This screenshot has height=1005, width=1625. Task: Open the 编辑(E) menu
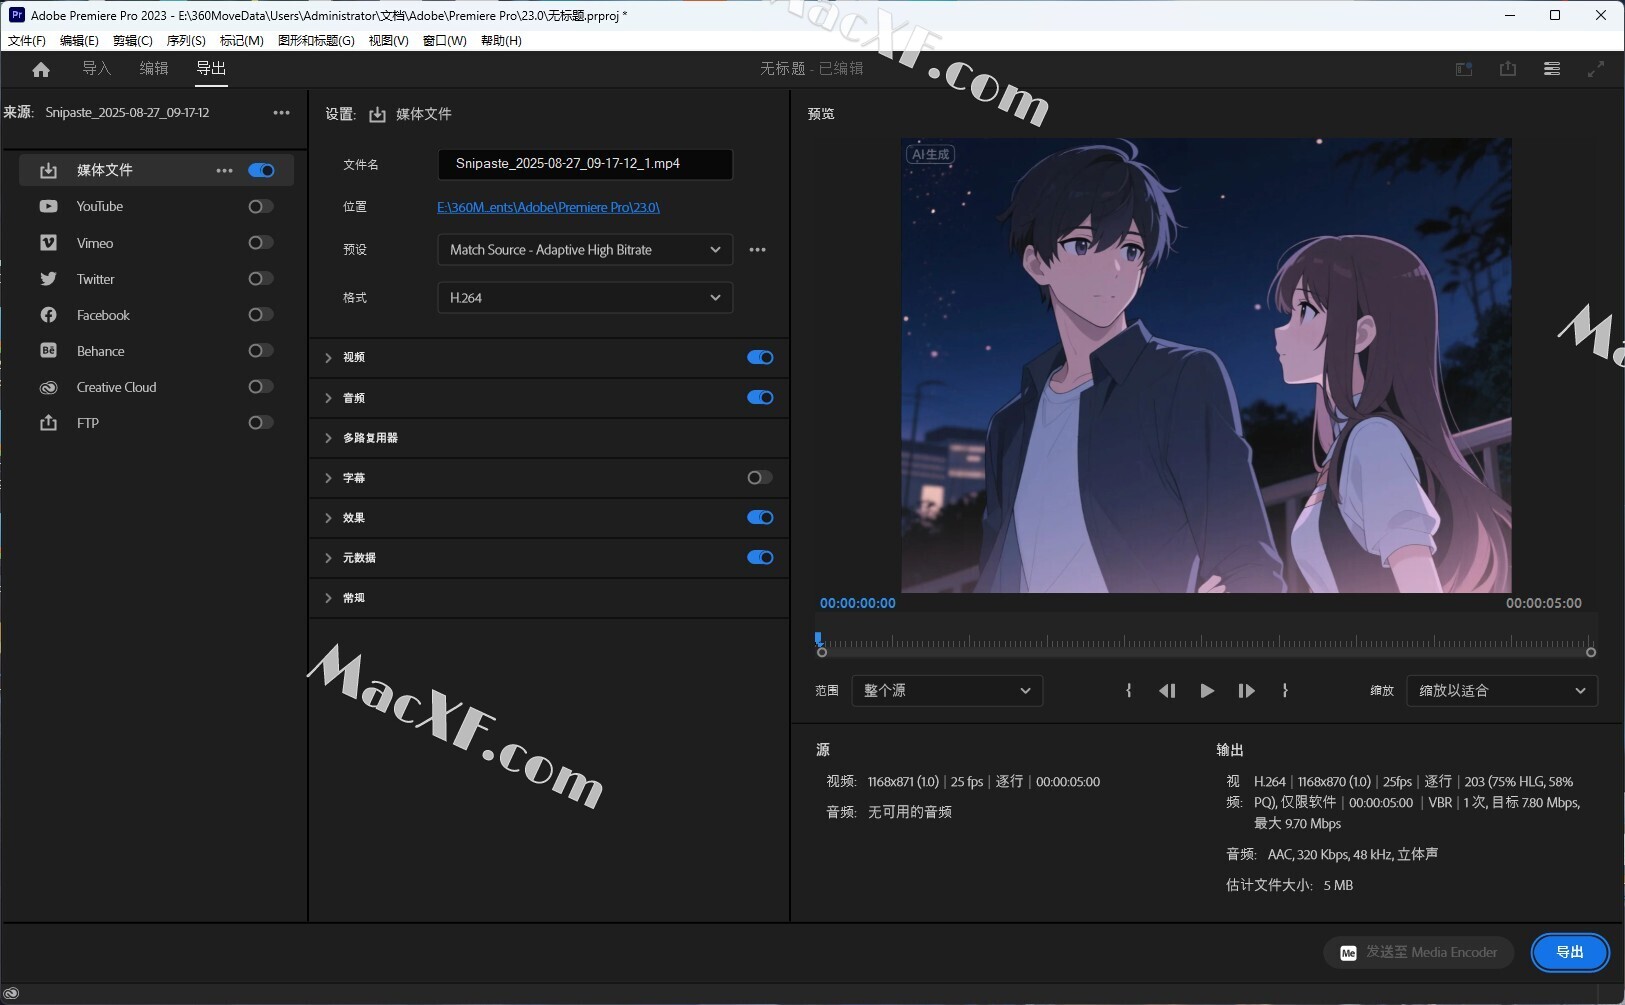tap(79, 41)
